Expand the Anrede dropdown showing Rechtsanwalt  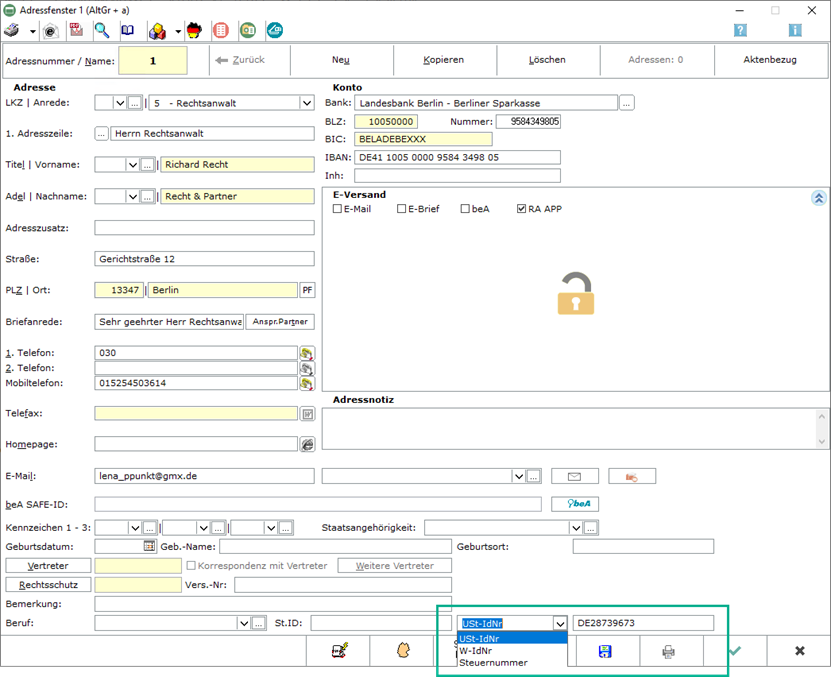point(307,103)
